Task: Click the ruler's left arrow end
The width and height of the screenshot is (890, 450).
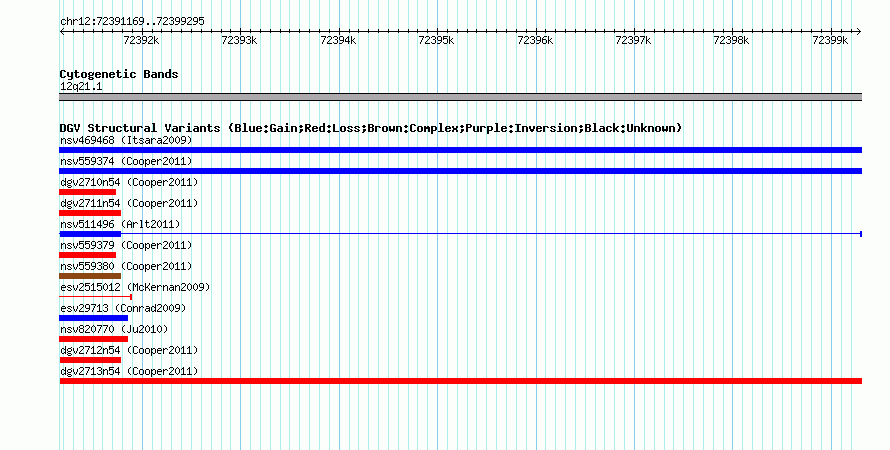Action: pyautogui.click(x=62, y=32)
